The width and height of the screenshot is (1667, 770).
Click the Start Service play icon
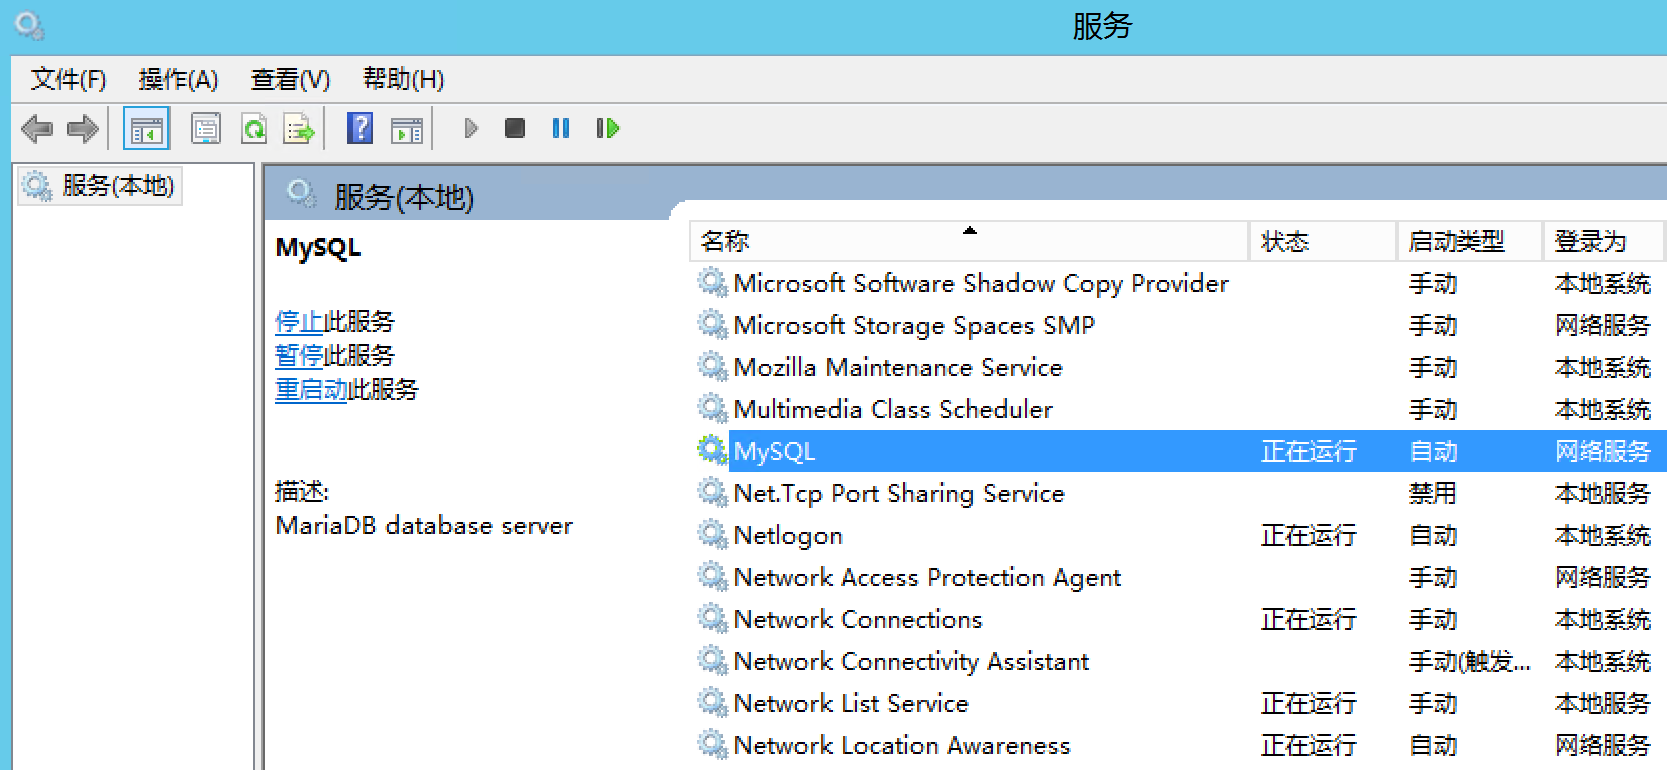(x=471, y=128)
